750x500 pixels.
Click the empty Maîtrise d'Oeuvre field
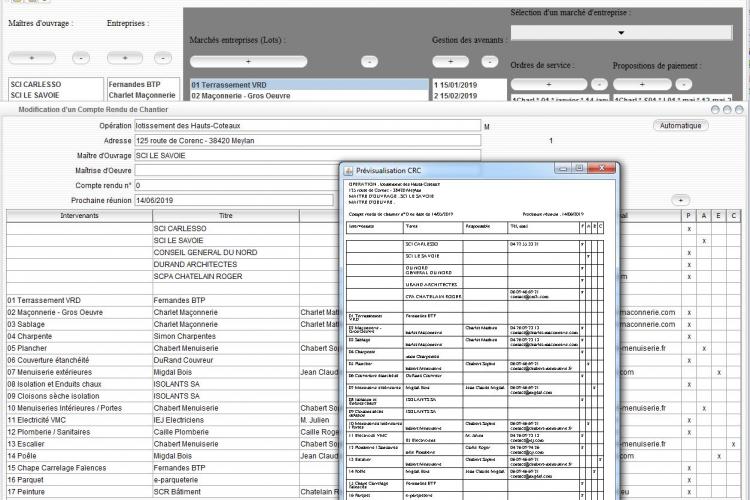pyautogui.click(x=237, y=170)
